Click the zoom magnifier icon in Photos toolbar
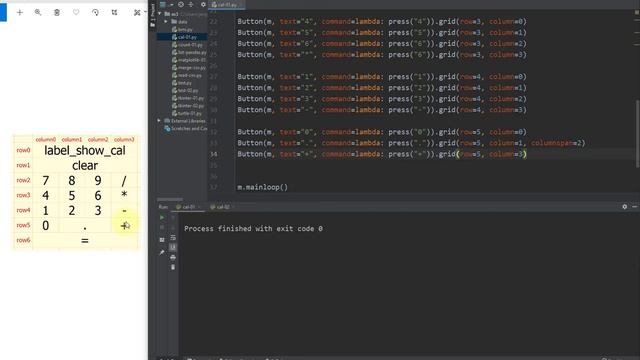 coord(38,13)
